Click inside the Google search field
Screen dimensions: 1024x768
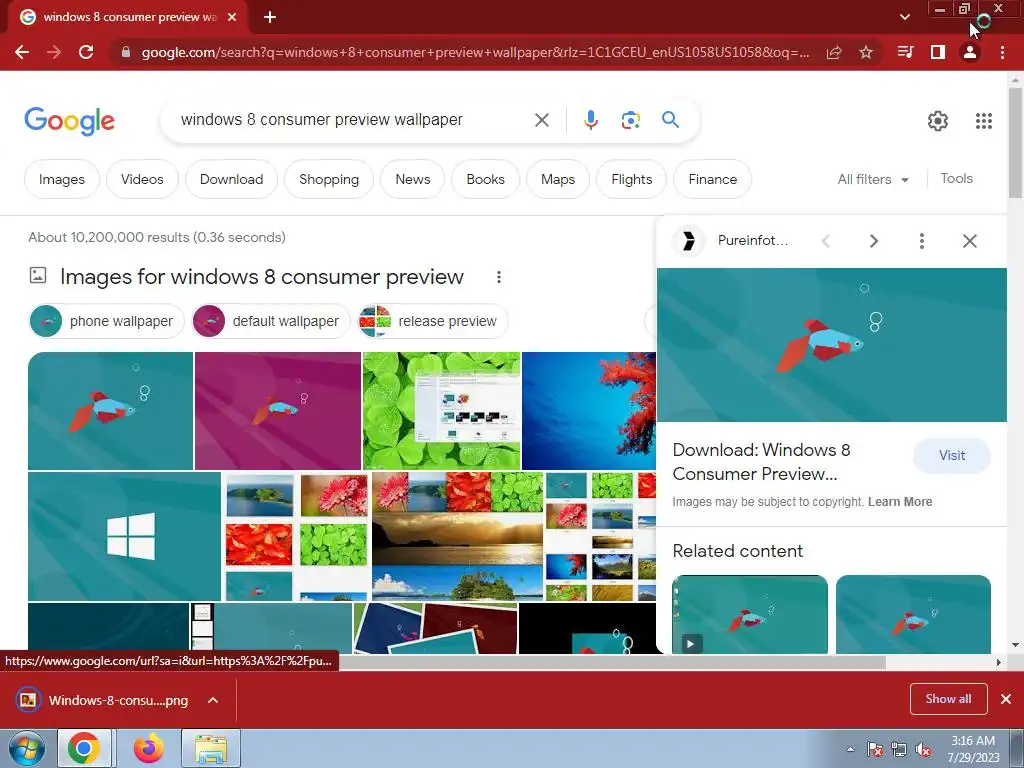click(353, 120)
